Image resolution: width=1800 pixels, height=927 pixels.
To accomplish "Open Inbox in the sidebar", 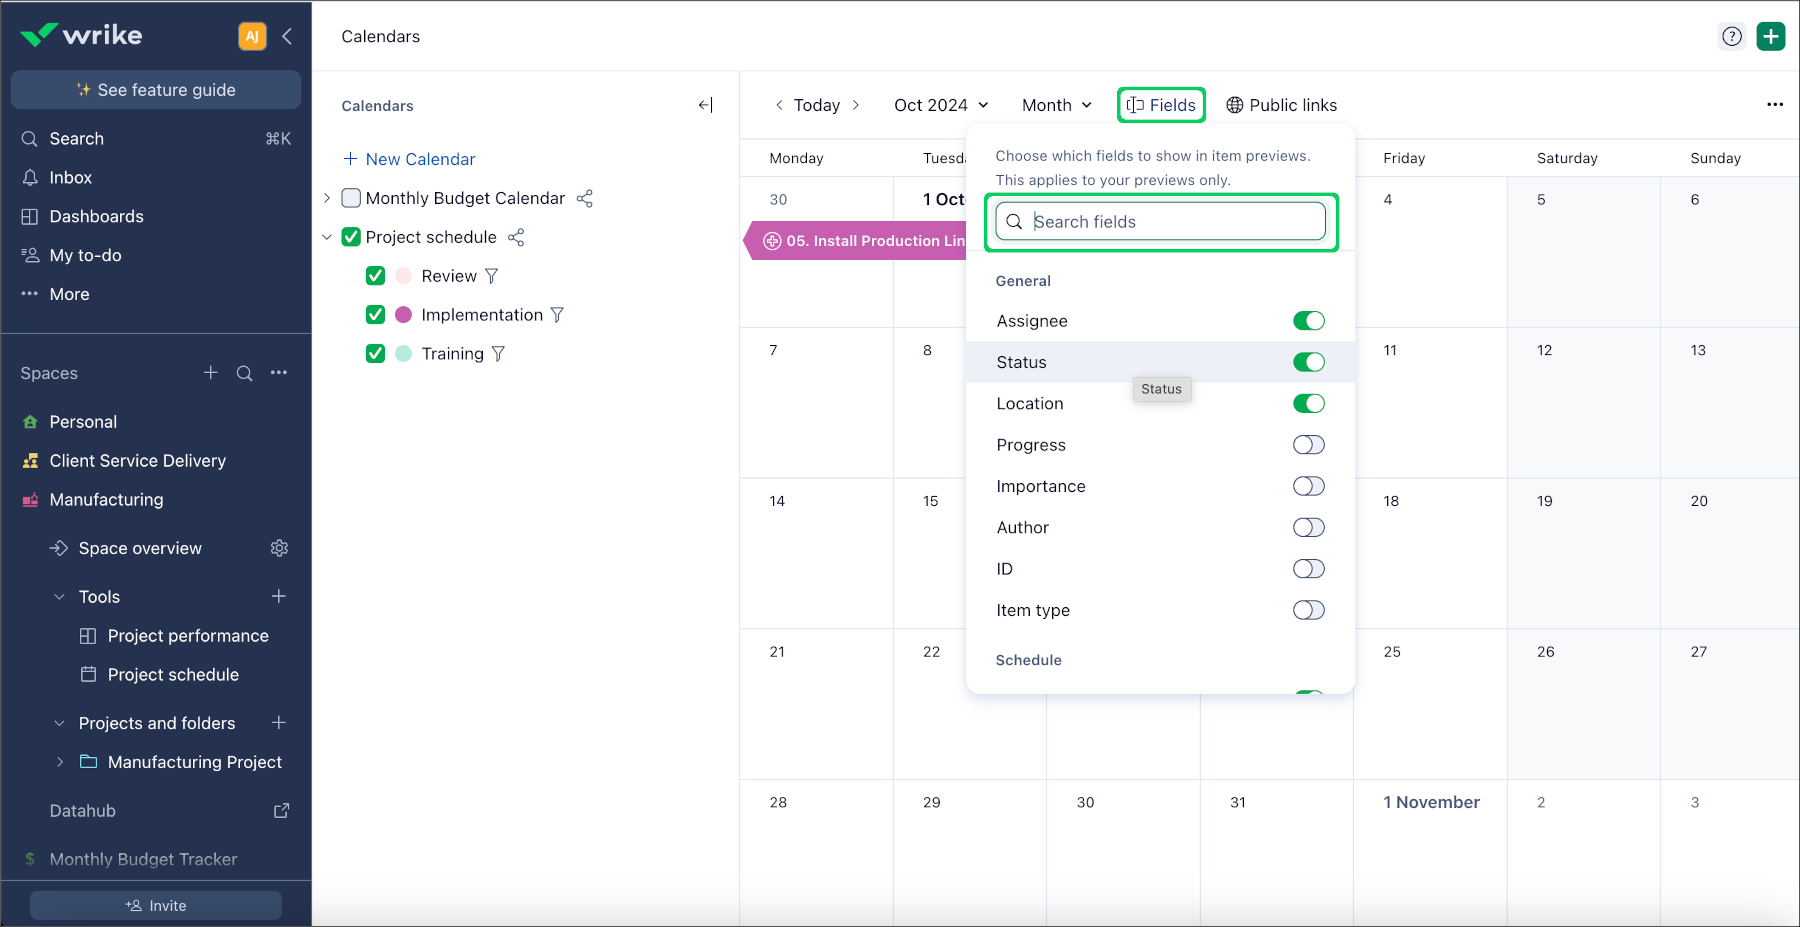I will click(70, 177).
